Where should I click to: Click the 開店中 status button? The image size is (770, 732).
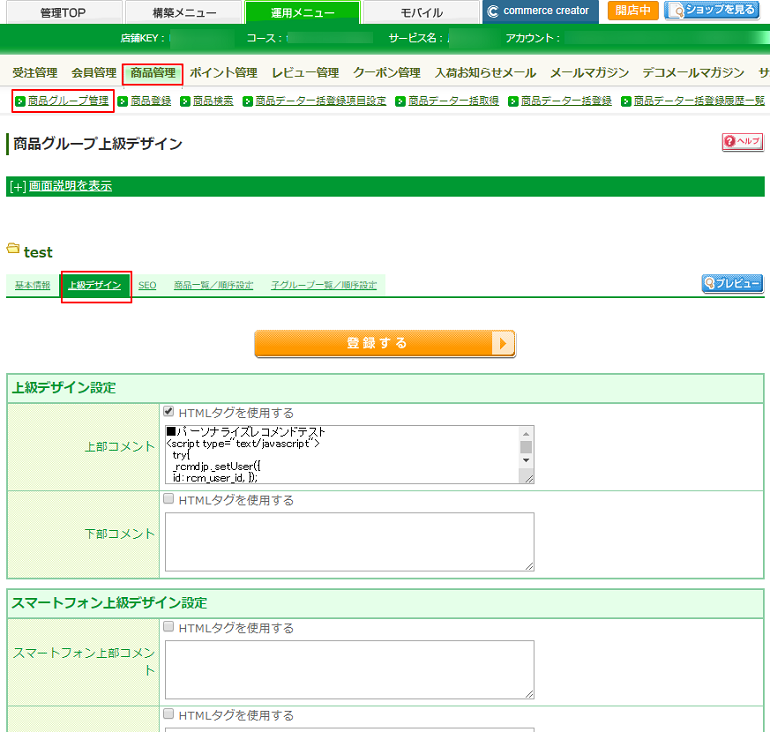[x=632, y=10]
